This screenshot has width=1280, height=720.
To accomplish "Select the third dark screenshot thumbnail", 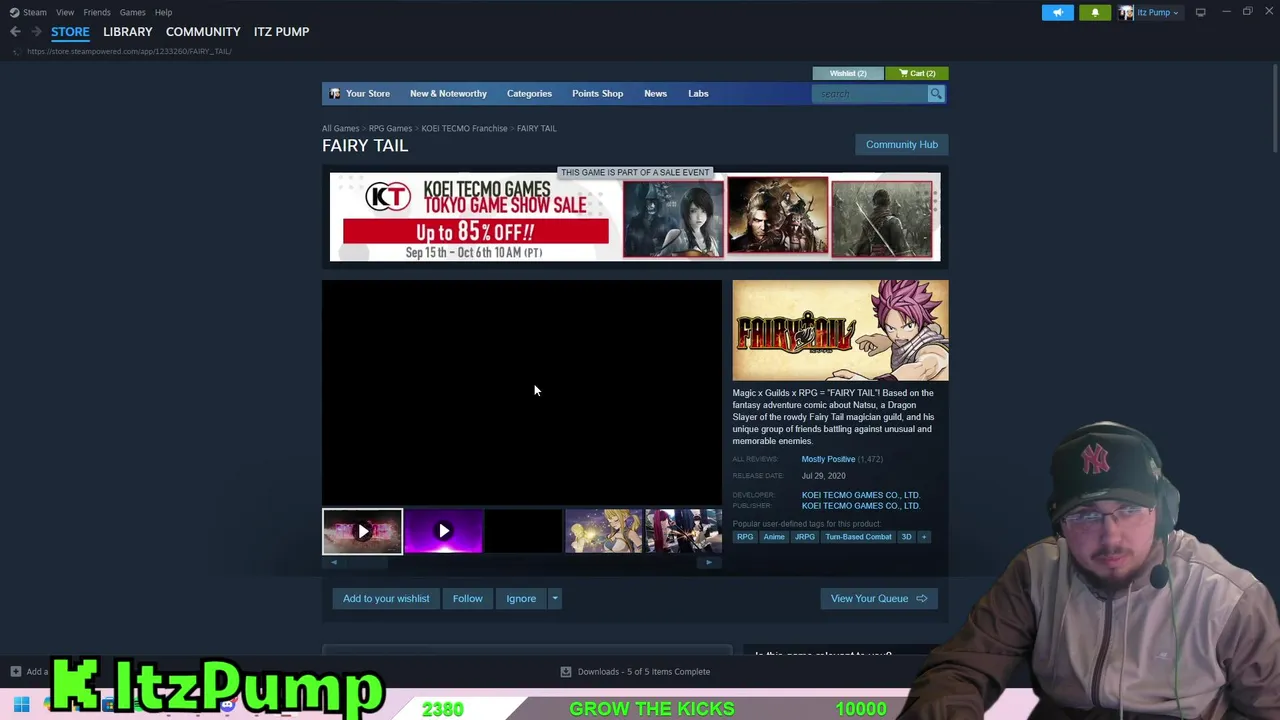I will point(523,532).
